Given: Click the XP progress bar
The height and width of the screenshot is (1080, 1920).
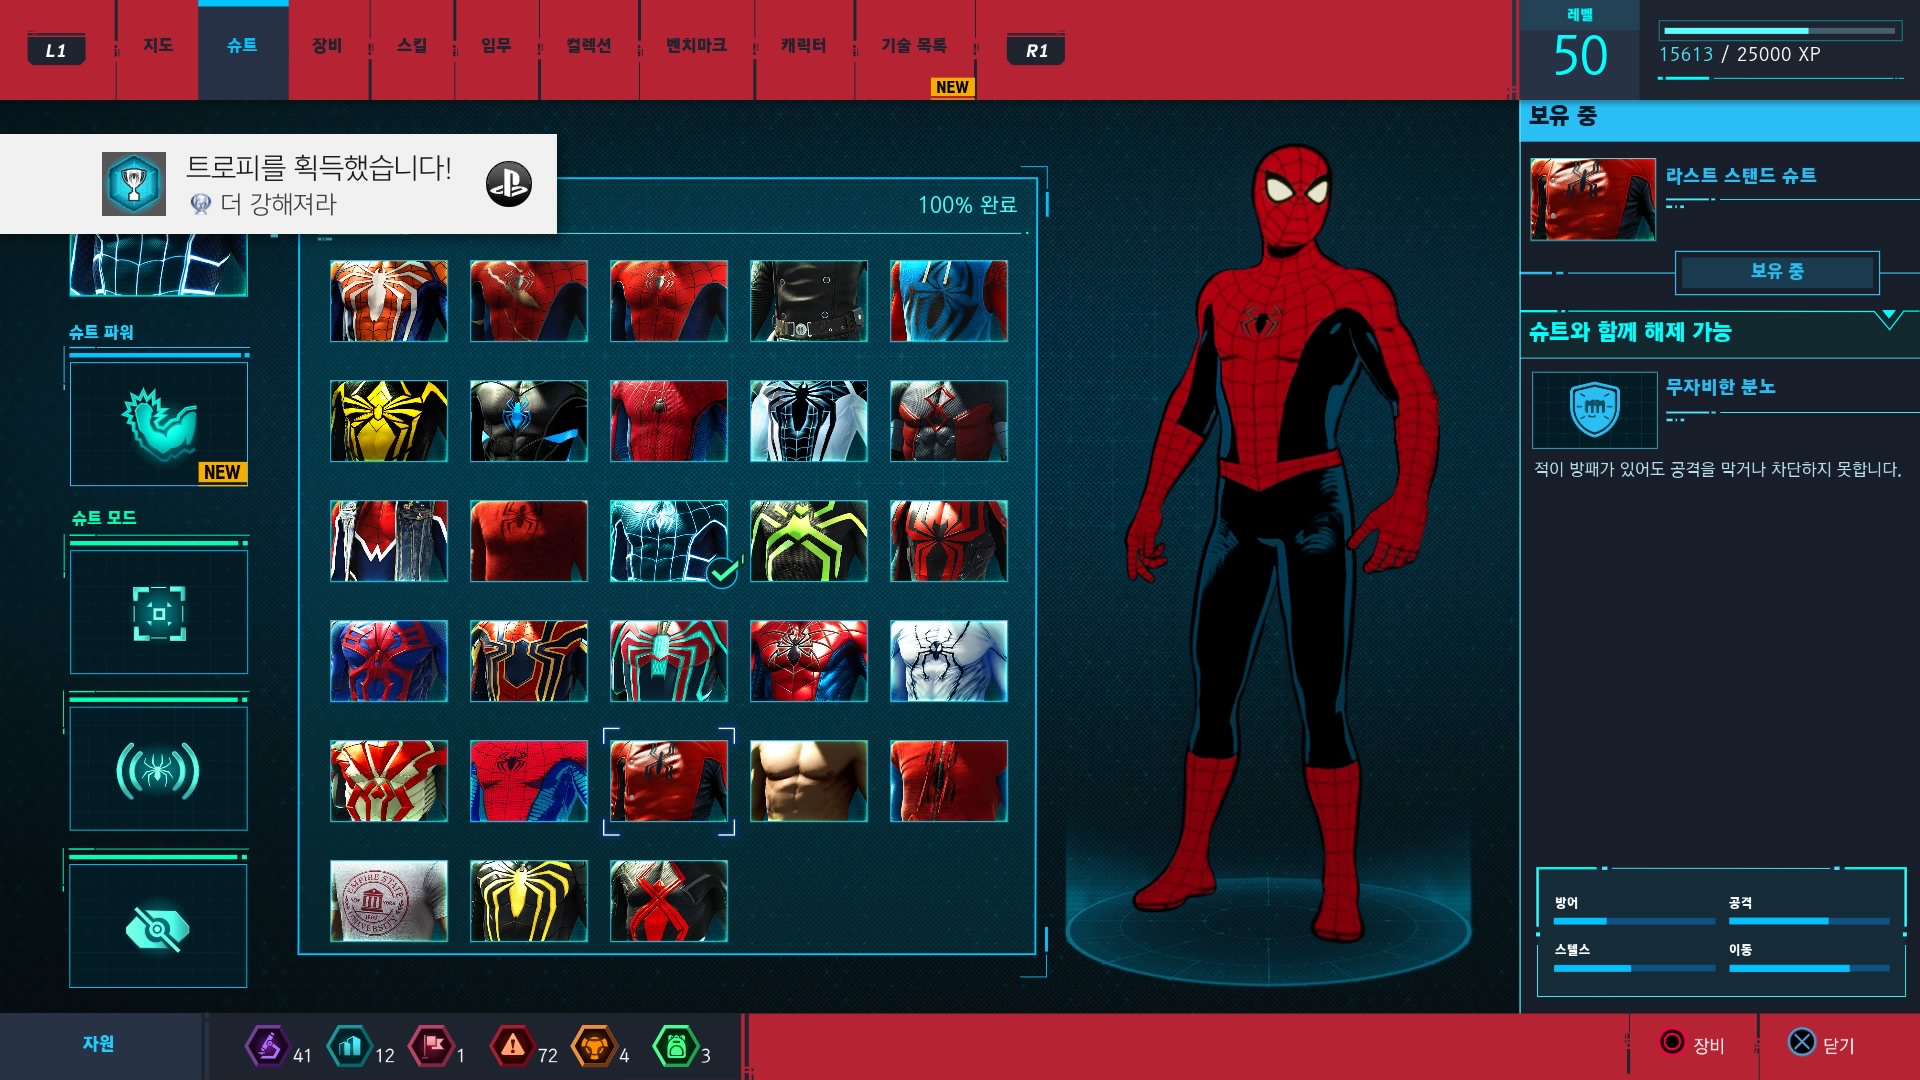Looking at the screenshot, I should click(x=1780, y=31).
